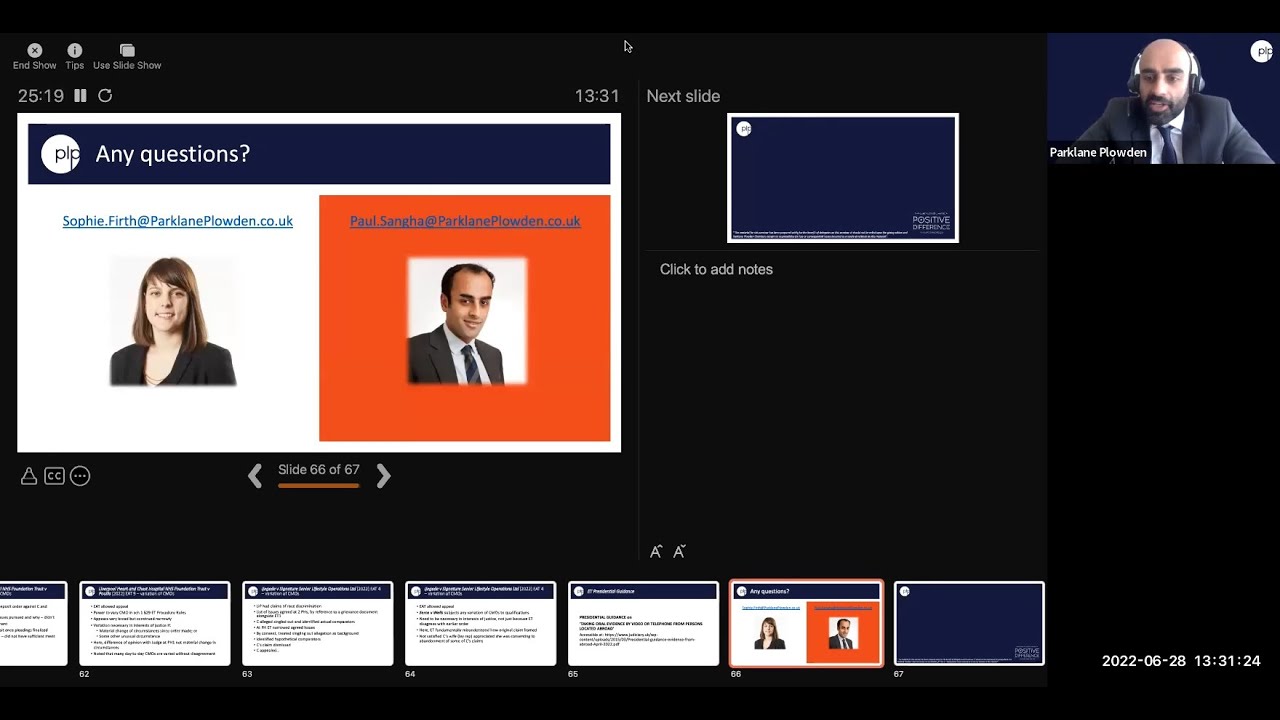Click the next slide preview thumbnail
The image size is (1280, 720).
pyautogui.click(x=843, y=178)
